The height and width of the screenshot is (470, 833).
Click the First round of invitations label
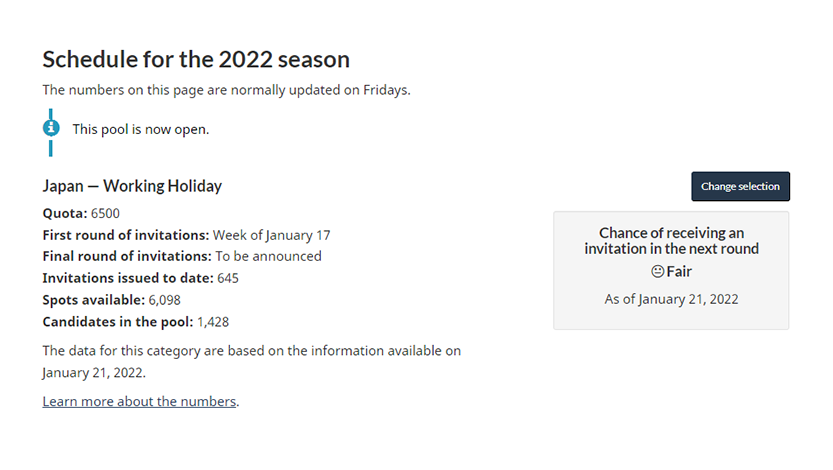[x=126, y=235]
